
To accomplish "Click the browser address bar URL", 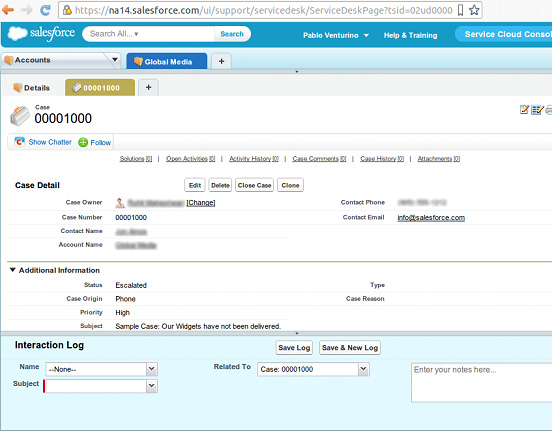I will click(264, 10).
